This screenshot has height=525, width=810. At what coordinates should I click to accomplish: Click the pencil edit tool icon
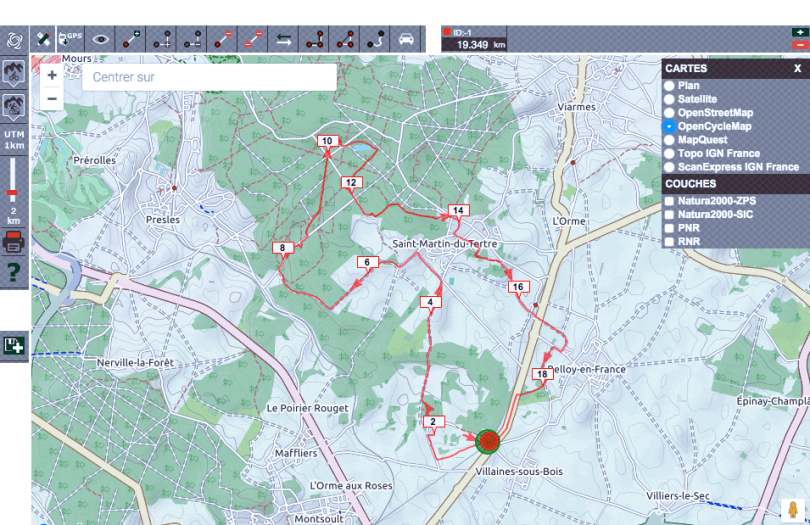click(43, 39)
